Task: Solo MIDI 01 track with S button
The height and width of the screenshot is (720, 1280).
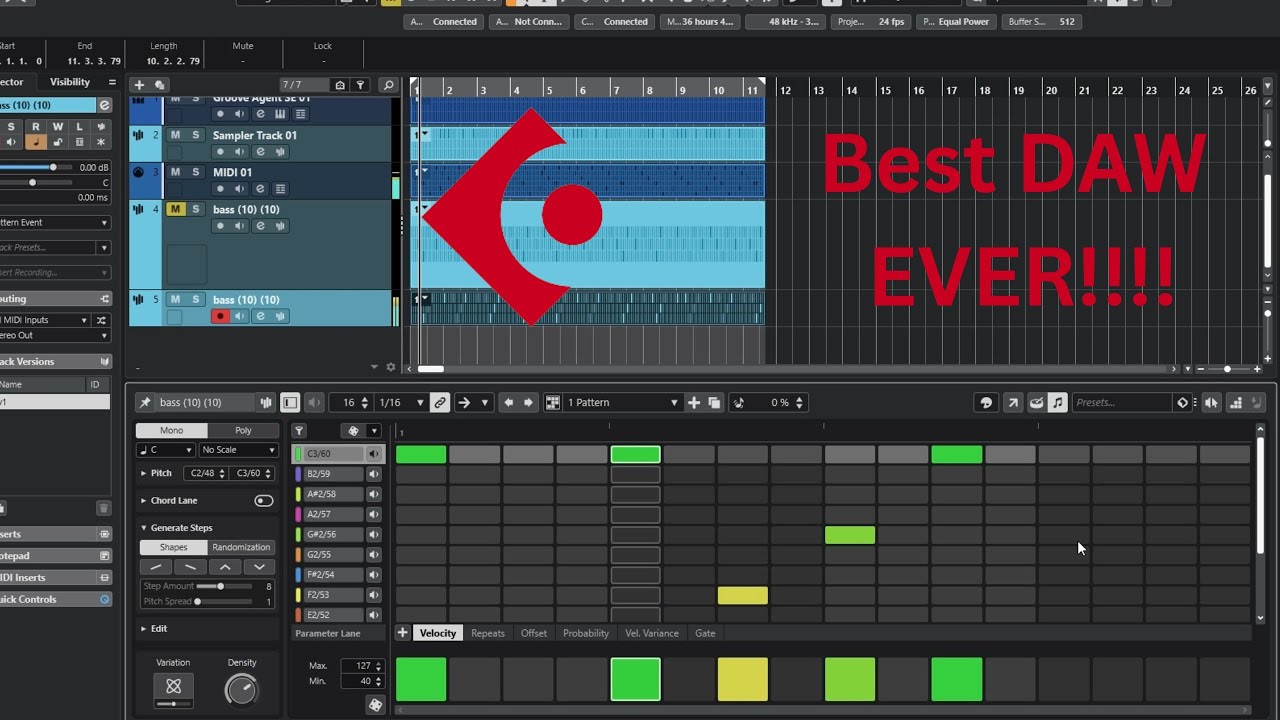Action: (x=195, y=172)
